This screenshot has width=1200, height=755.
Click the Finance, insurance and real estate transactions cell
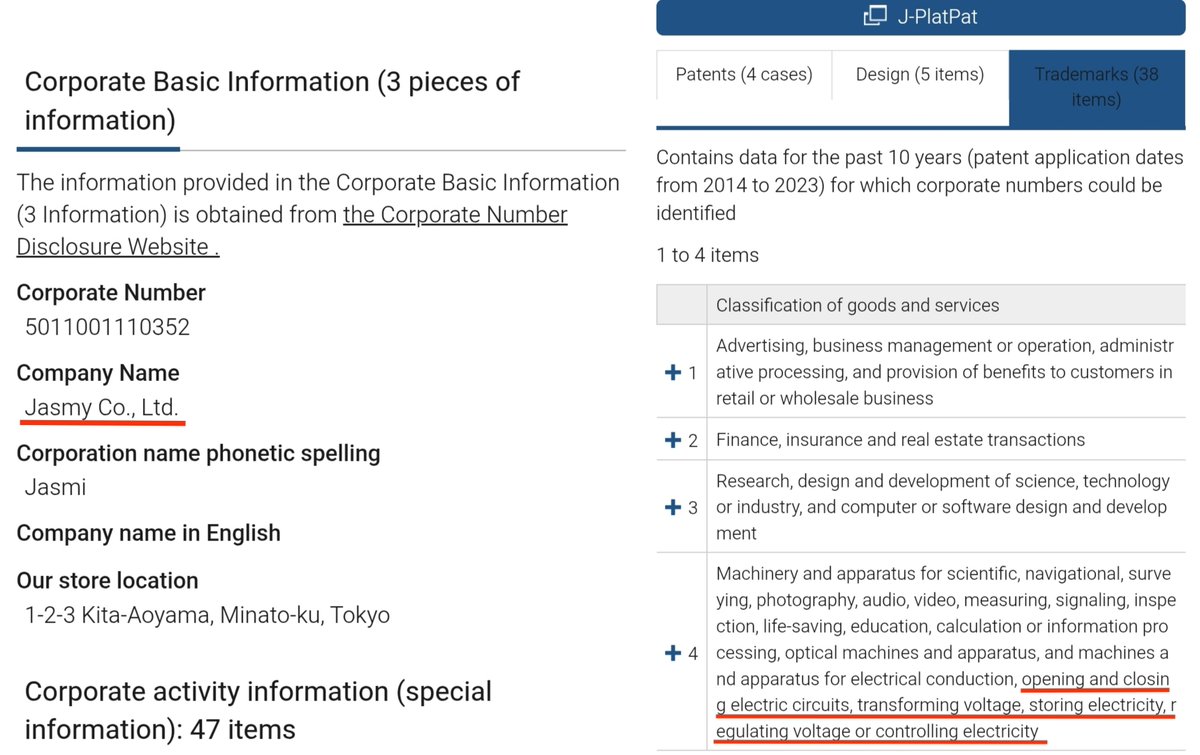(946, 440)
